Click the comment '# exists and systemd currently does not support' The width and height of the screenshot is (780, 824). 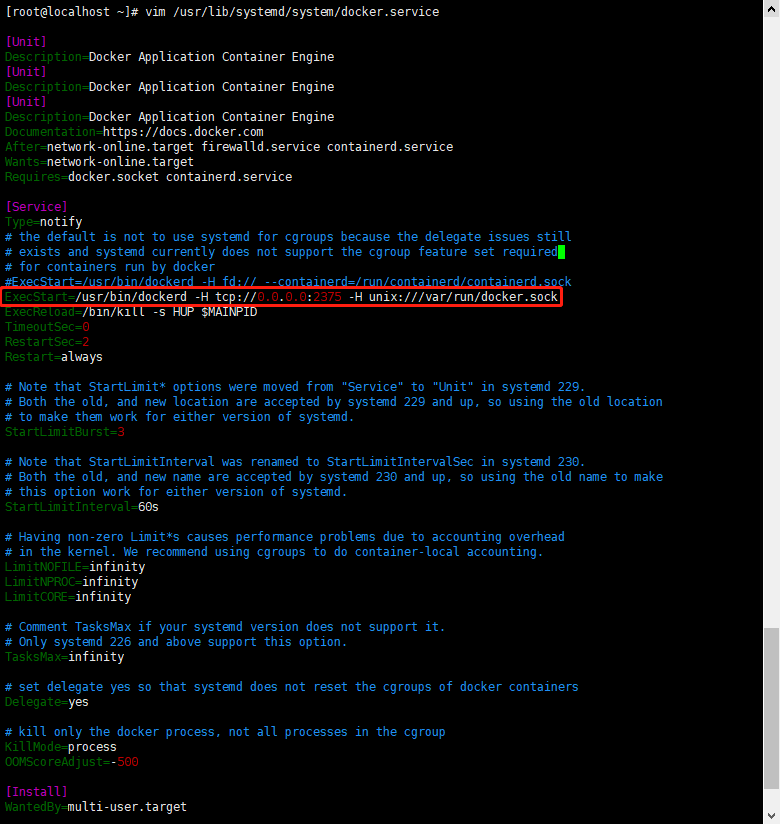click(281, 252)
